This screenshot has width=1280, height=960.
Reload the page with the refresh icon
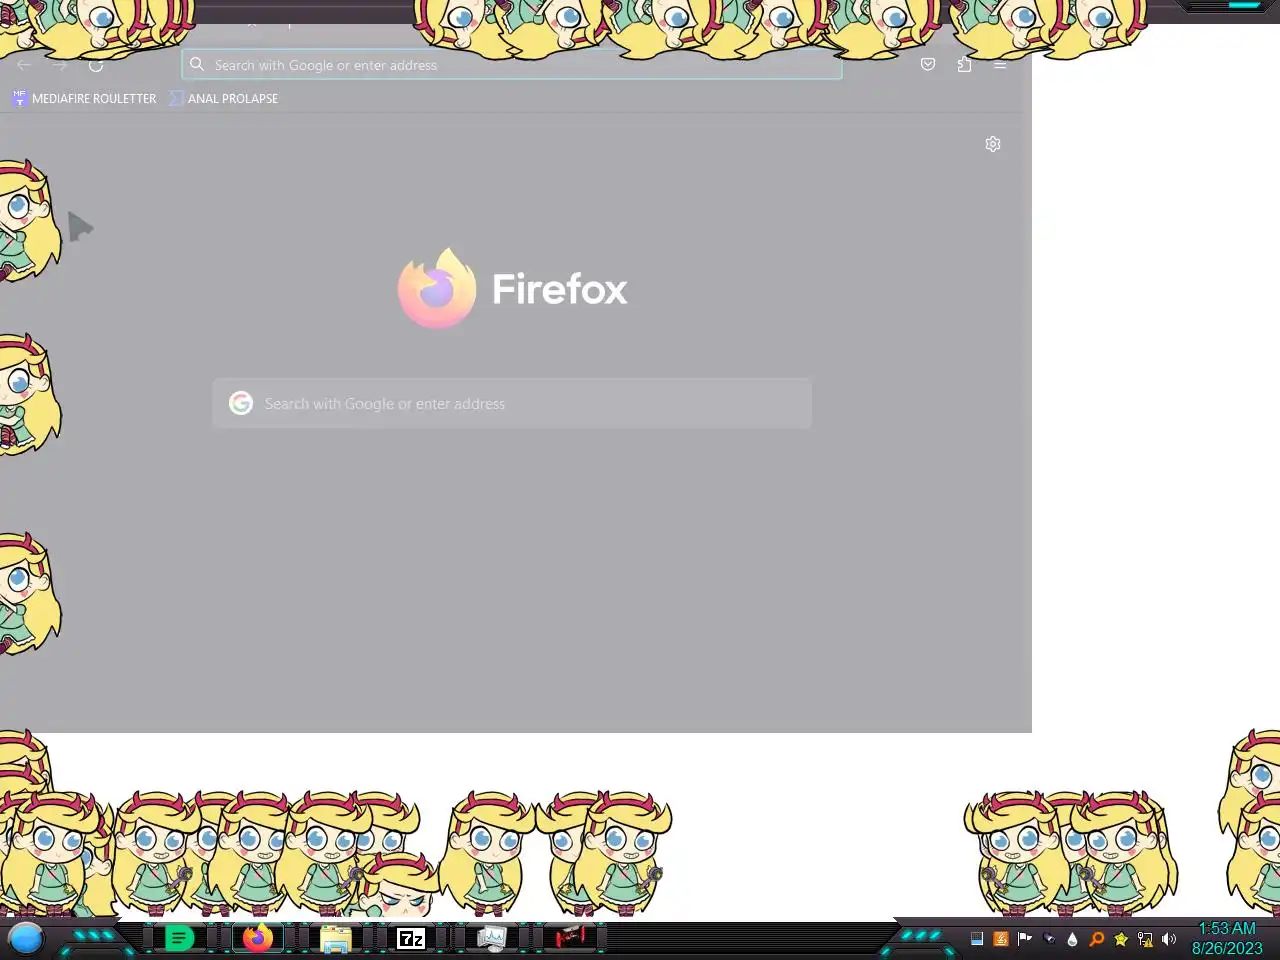click(96, 65)
